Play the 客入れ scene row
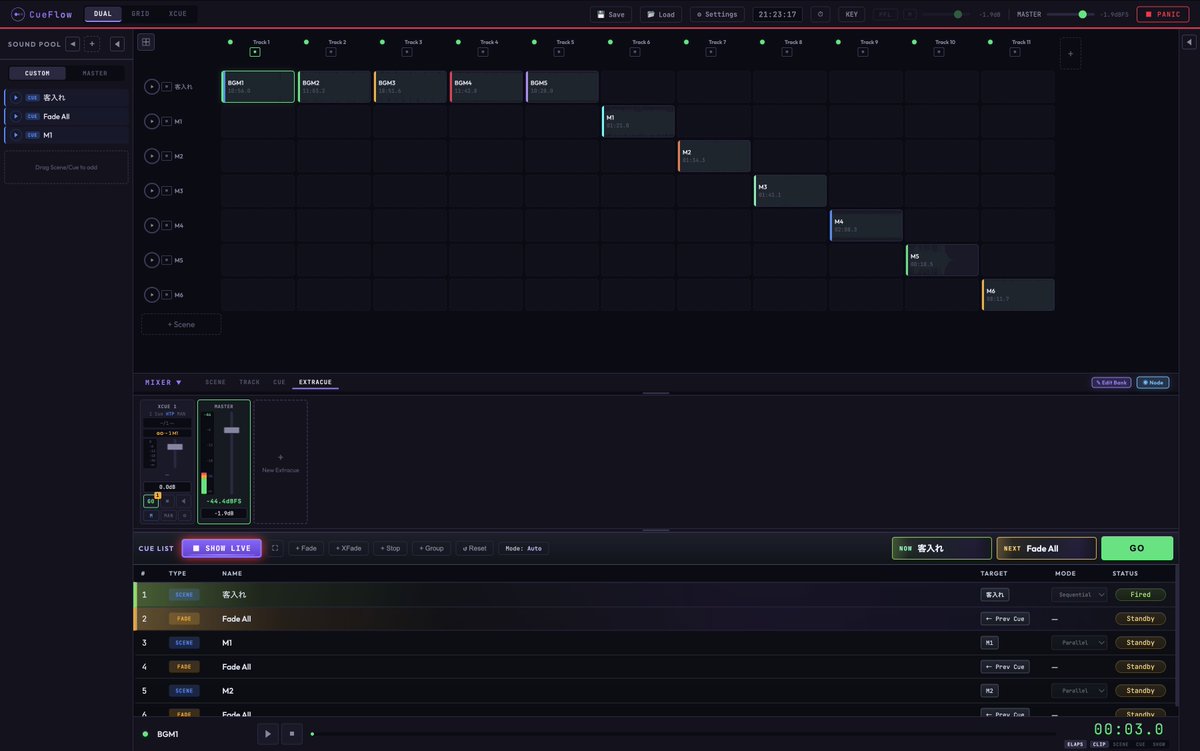This screenshot has height=751, width=1200. 152,87
